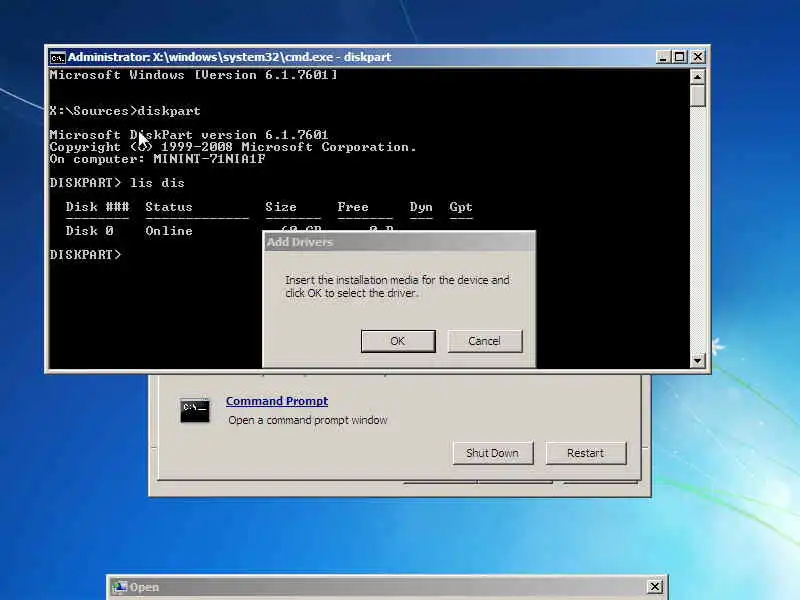Click the Shut Down button

click(492, 453)
